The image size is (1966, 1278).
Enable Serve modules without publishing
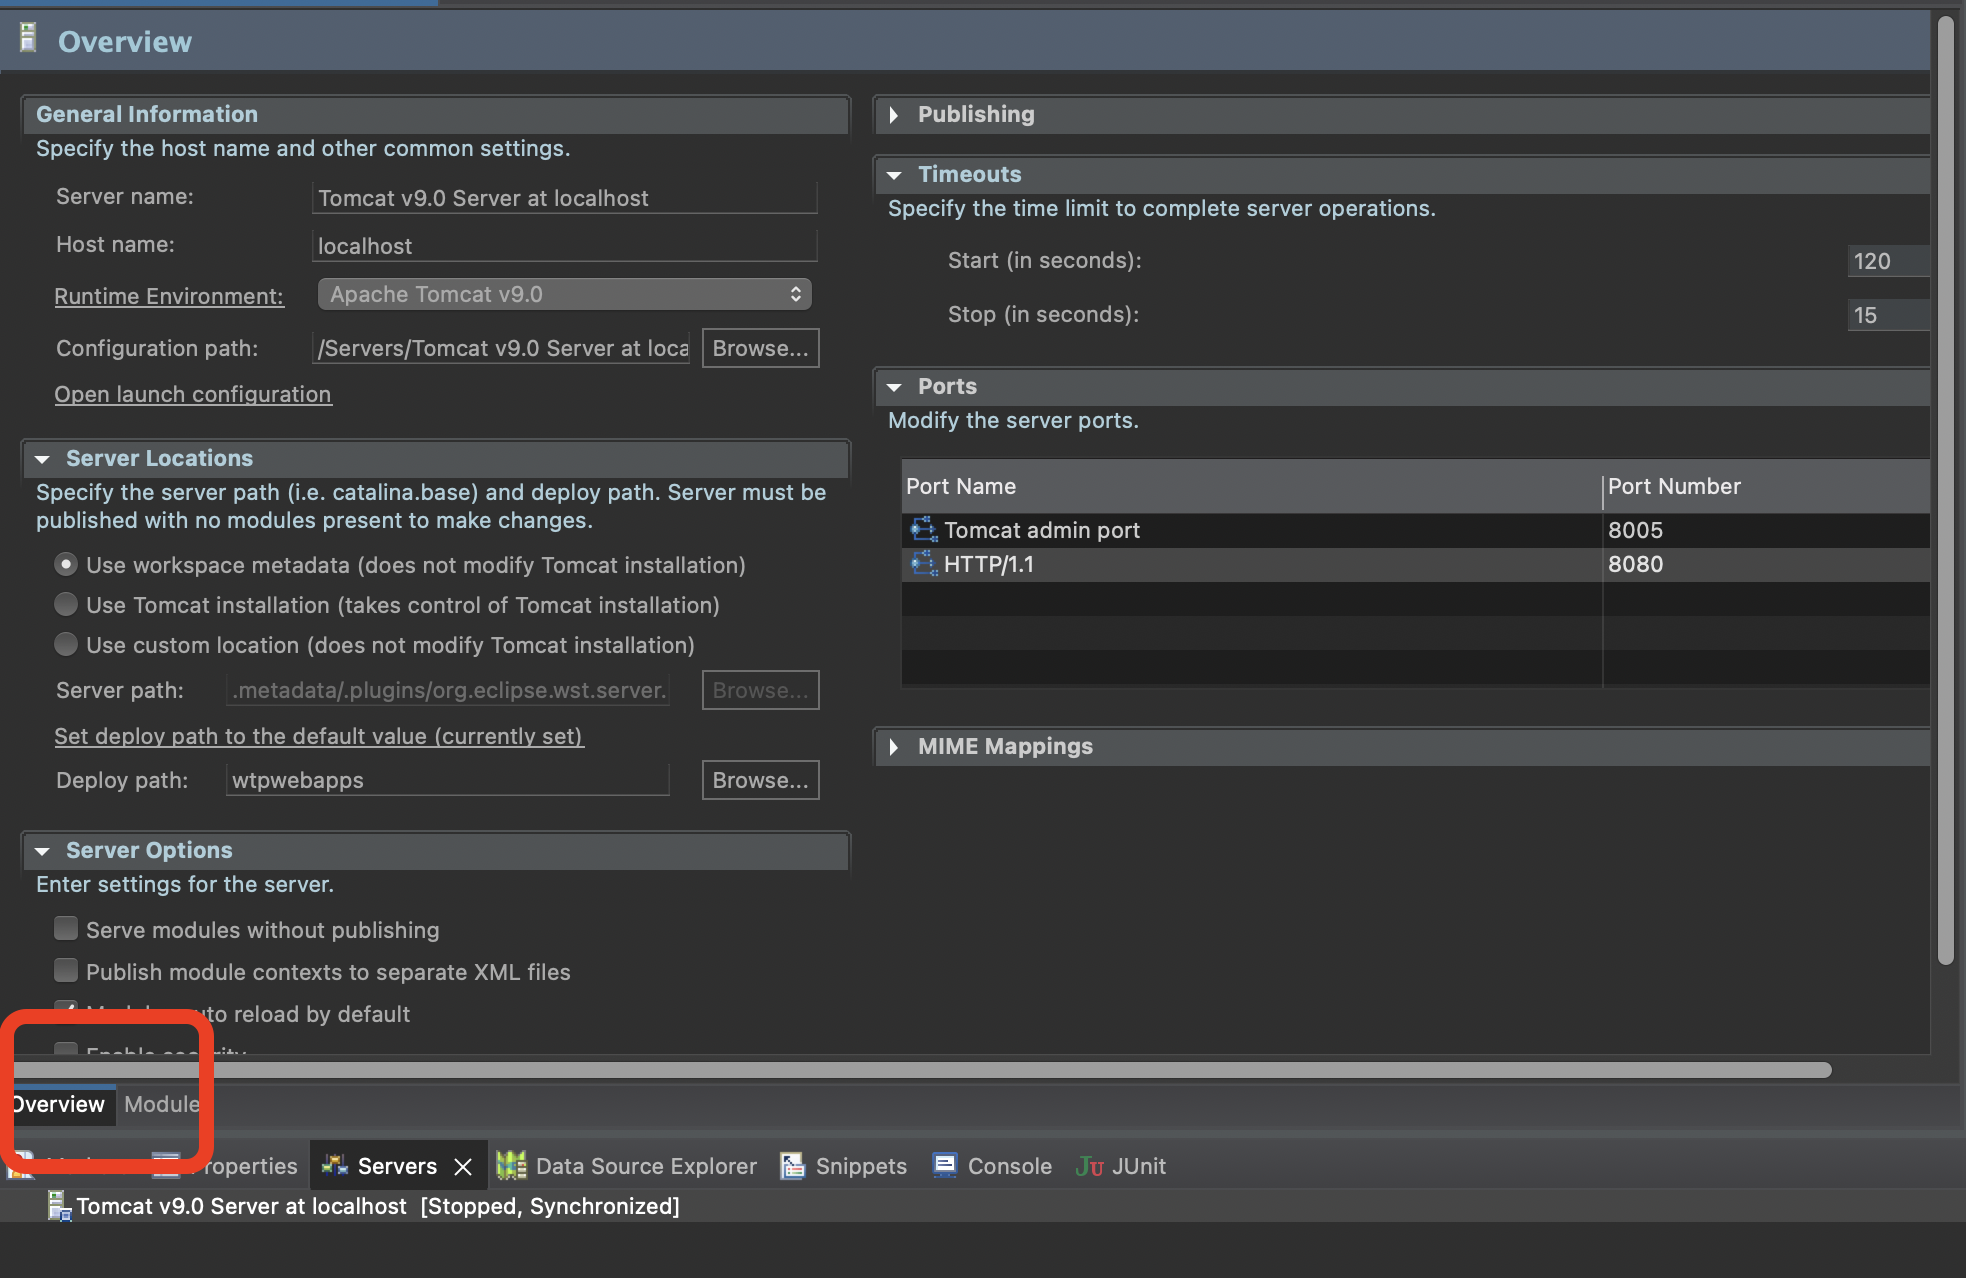point(66,929)
